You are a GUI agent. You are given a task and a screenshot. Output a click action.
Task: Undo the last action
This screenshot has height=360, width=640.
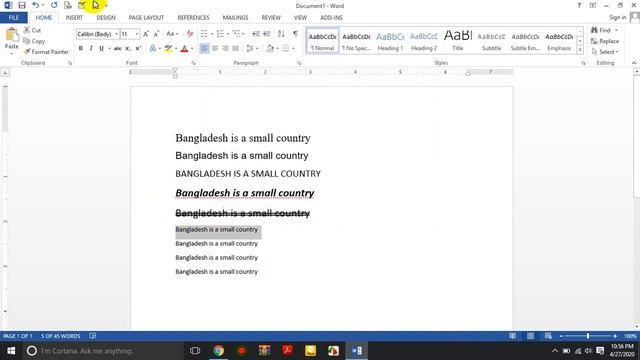[x=36, y=5]
